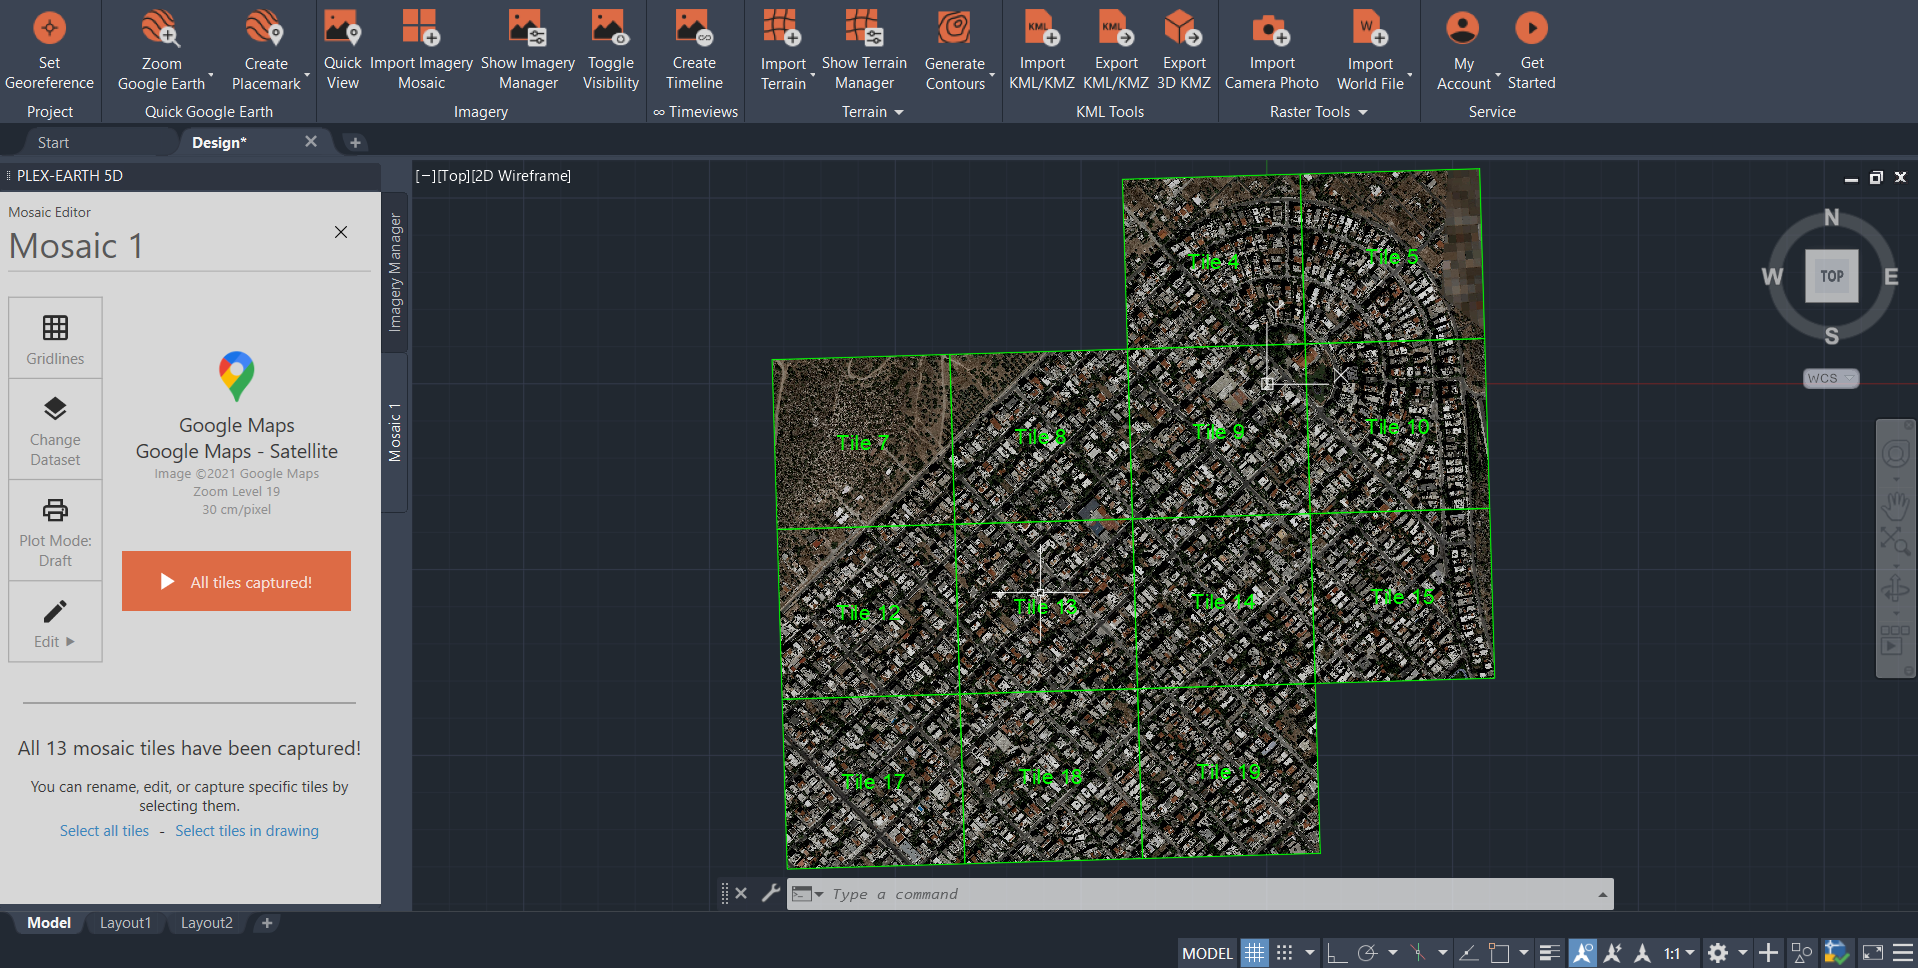The width and height of the screenshot is (1918, 968).
Task: Add a new drawing tab
Action: (355, 143)
